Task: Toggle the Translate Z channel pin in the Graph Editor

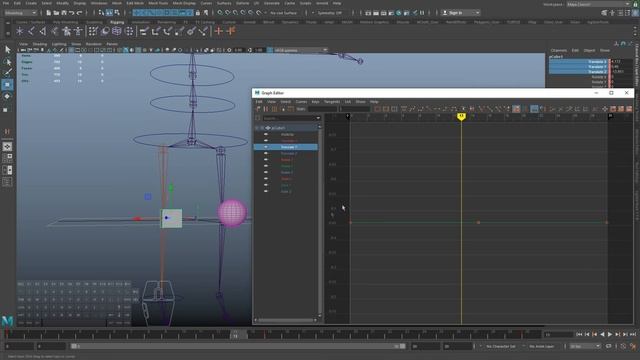Action: coord(266,153)
